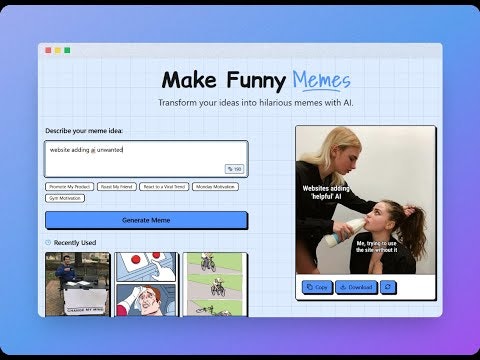This screenshot has width=480, height=360.
Task: Select the two red buttons sweating meme template
Action: (146, 284)
